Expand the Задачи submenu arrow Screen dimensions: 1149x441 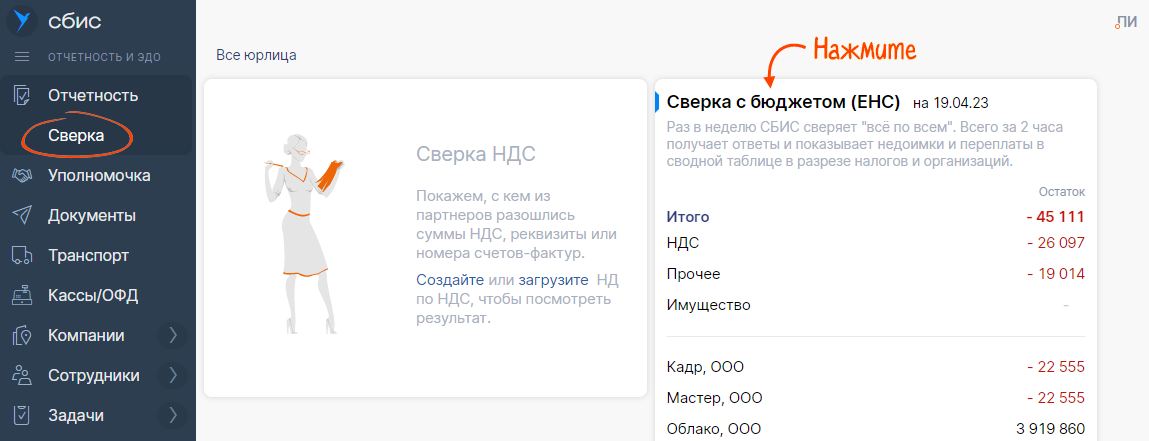pos(173,415)
